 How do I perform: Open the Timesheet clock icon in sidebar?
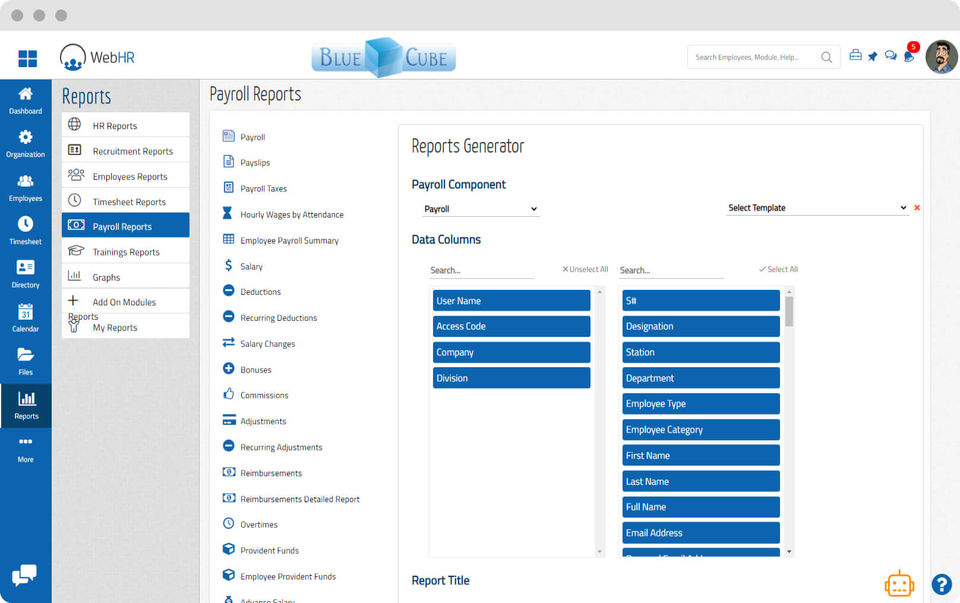point(25,224)
